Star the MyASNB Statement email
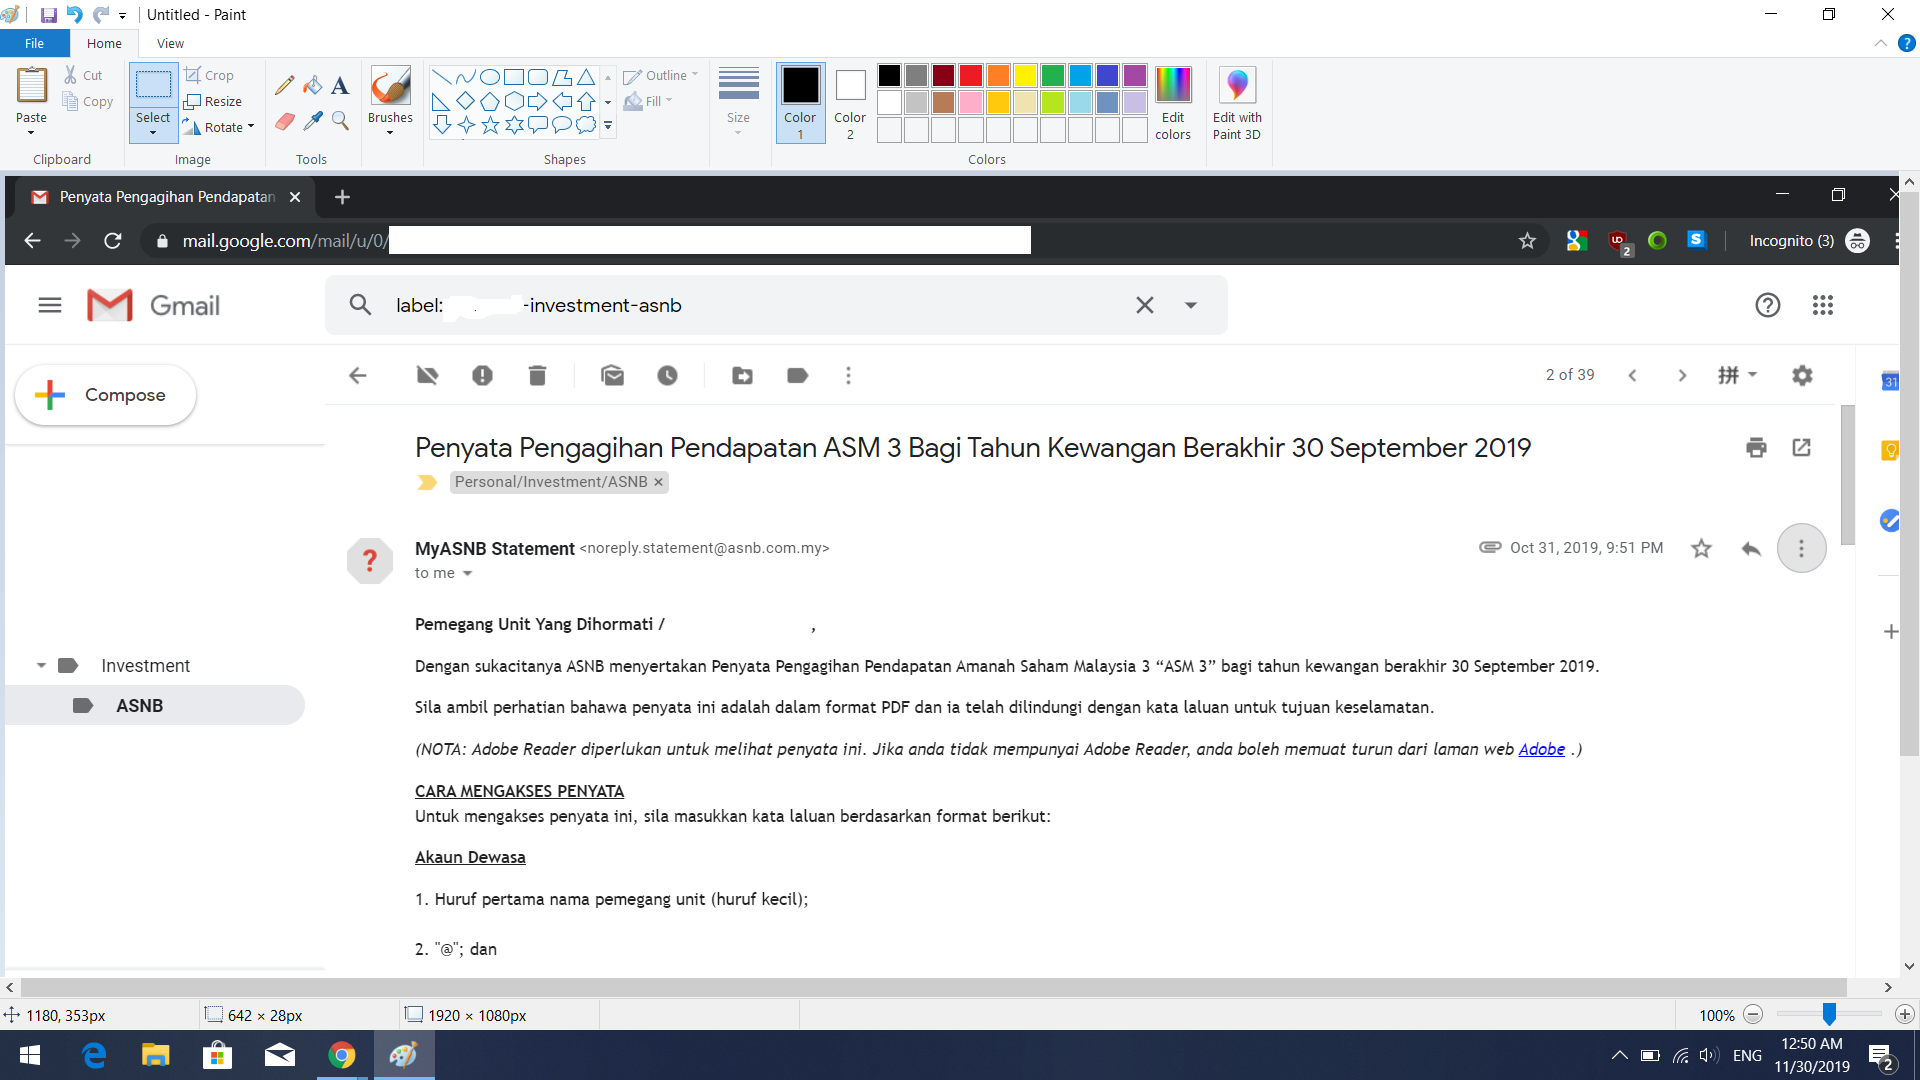This screenshot has width=1920, height=1080. [1701, 548]
